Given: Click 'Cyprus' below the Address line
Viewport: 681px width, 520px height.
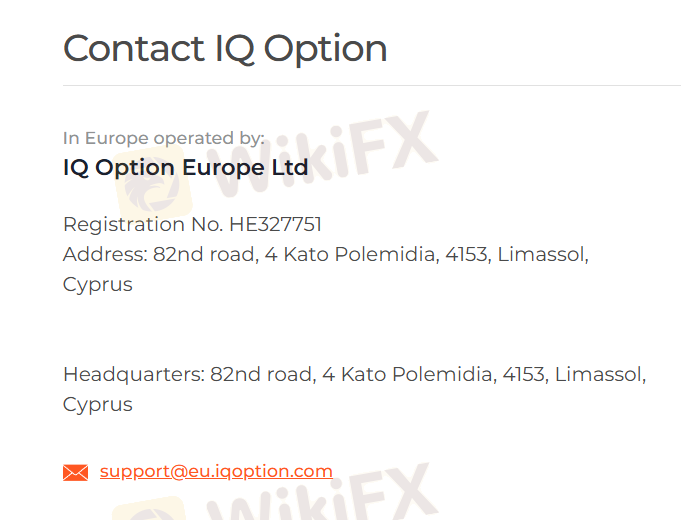Looking at the screenshot, I should [x=98, y=285].
